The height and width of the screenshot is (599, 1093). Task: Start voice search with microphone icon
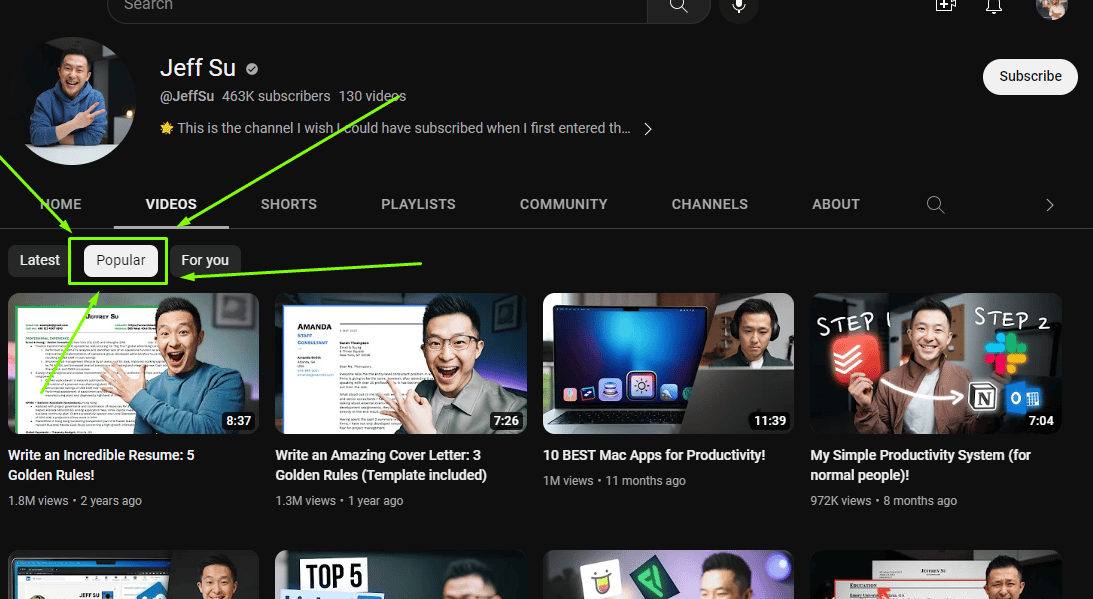pyautogui.click(x=739, y=7)
